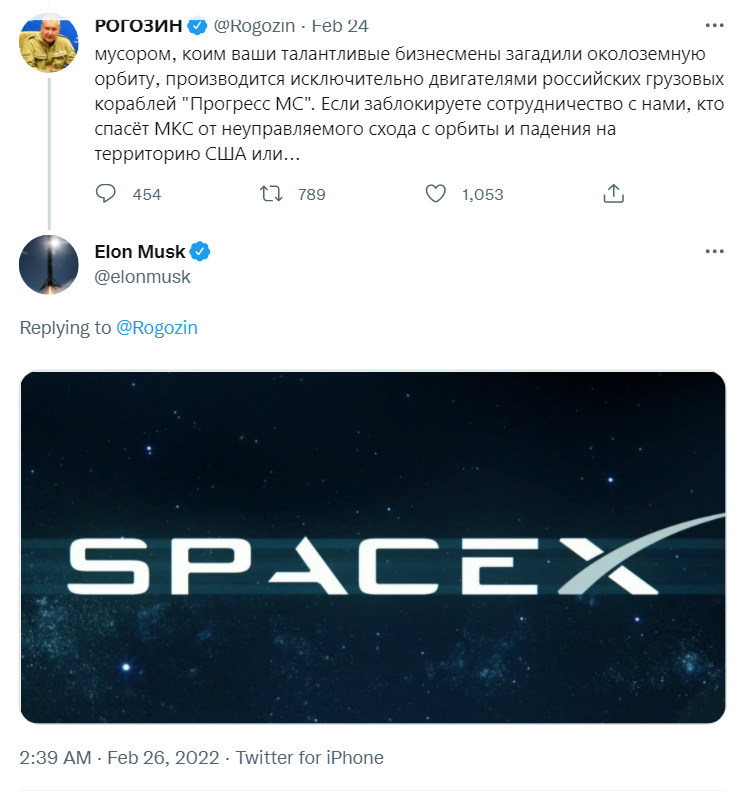
Task: Click the @elonmusk handle
Action: click(142, 277)
